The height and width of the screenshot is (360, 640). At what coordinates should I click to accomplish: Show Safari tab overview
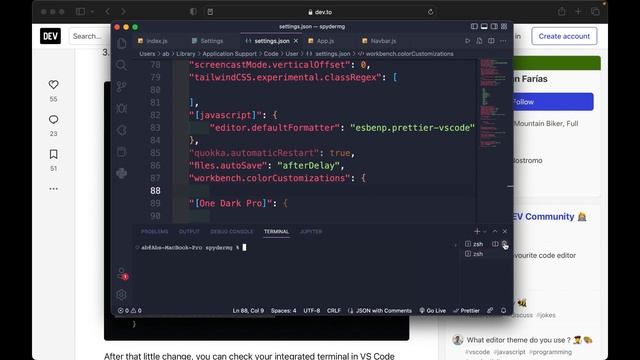pos(595,12)
